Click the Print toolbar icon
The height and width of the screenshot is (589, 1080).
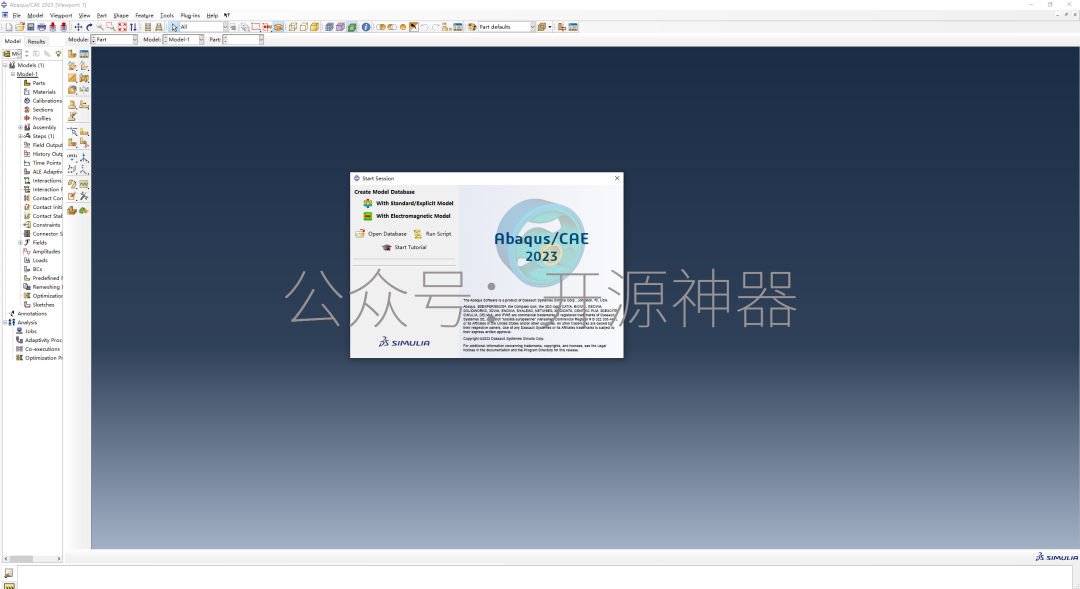[41, 27]
